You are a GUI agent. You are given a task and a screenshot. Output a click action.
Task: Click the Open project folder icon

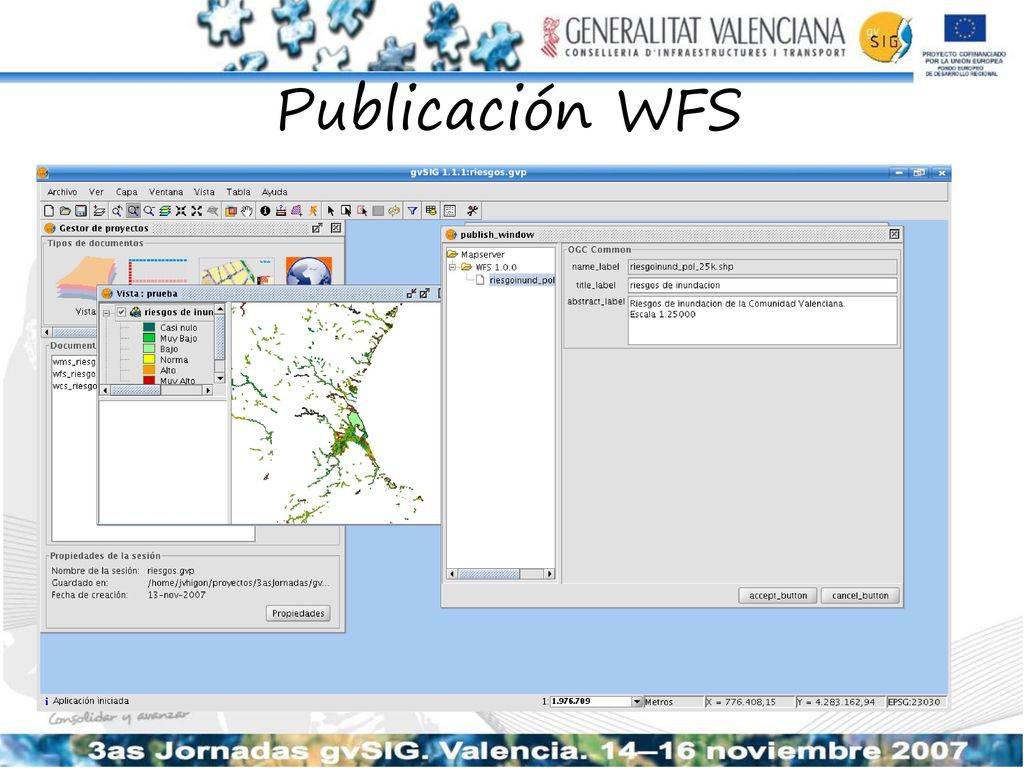coord(65,211)
